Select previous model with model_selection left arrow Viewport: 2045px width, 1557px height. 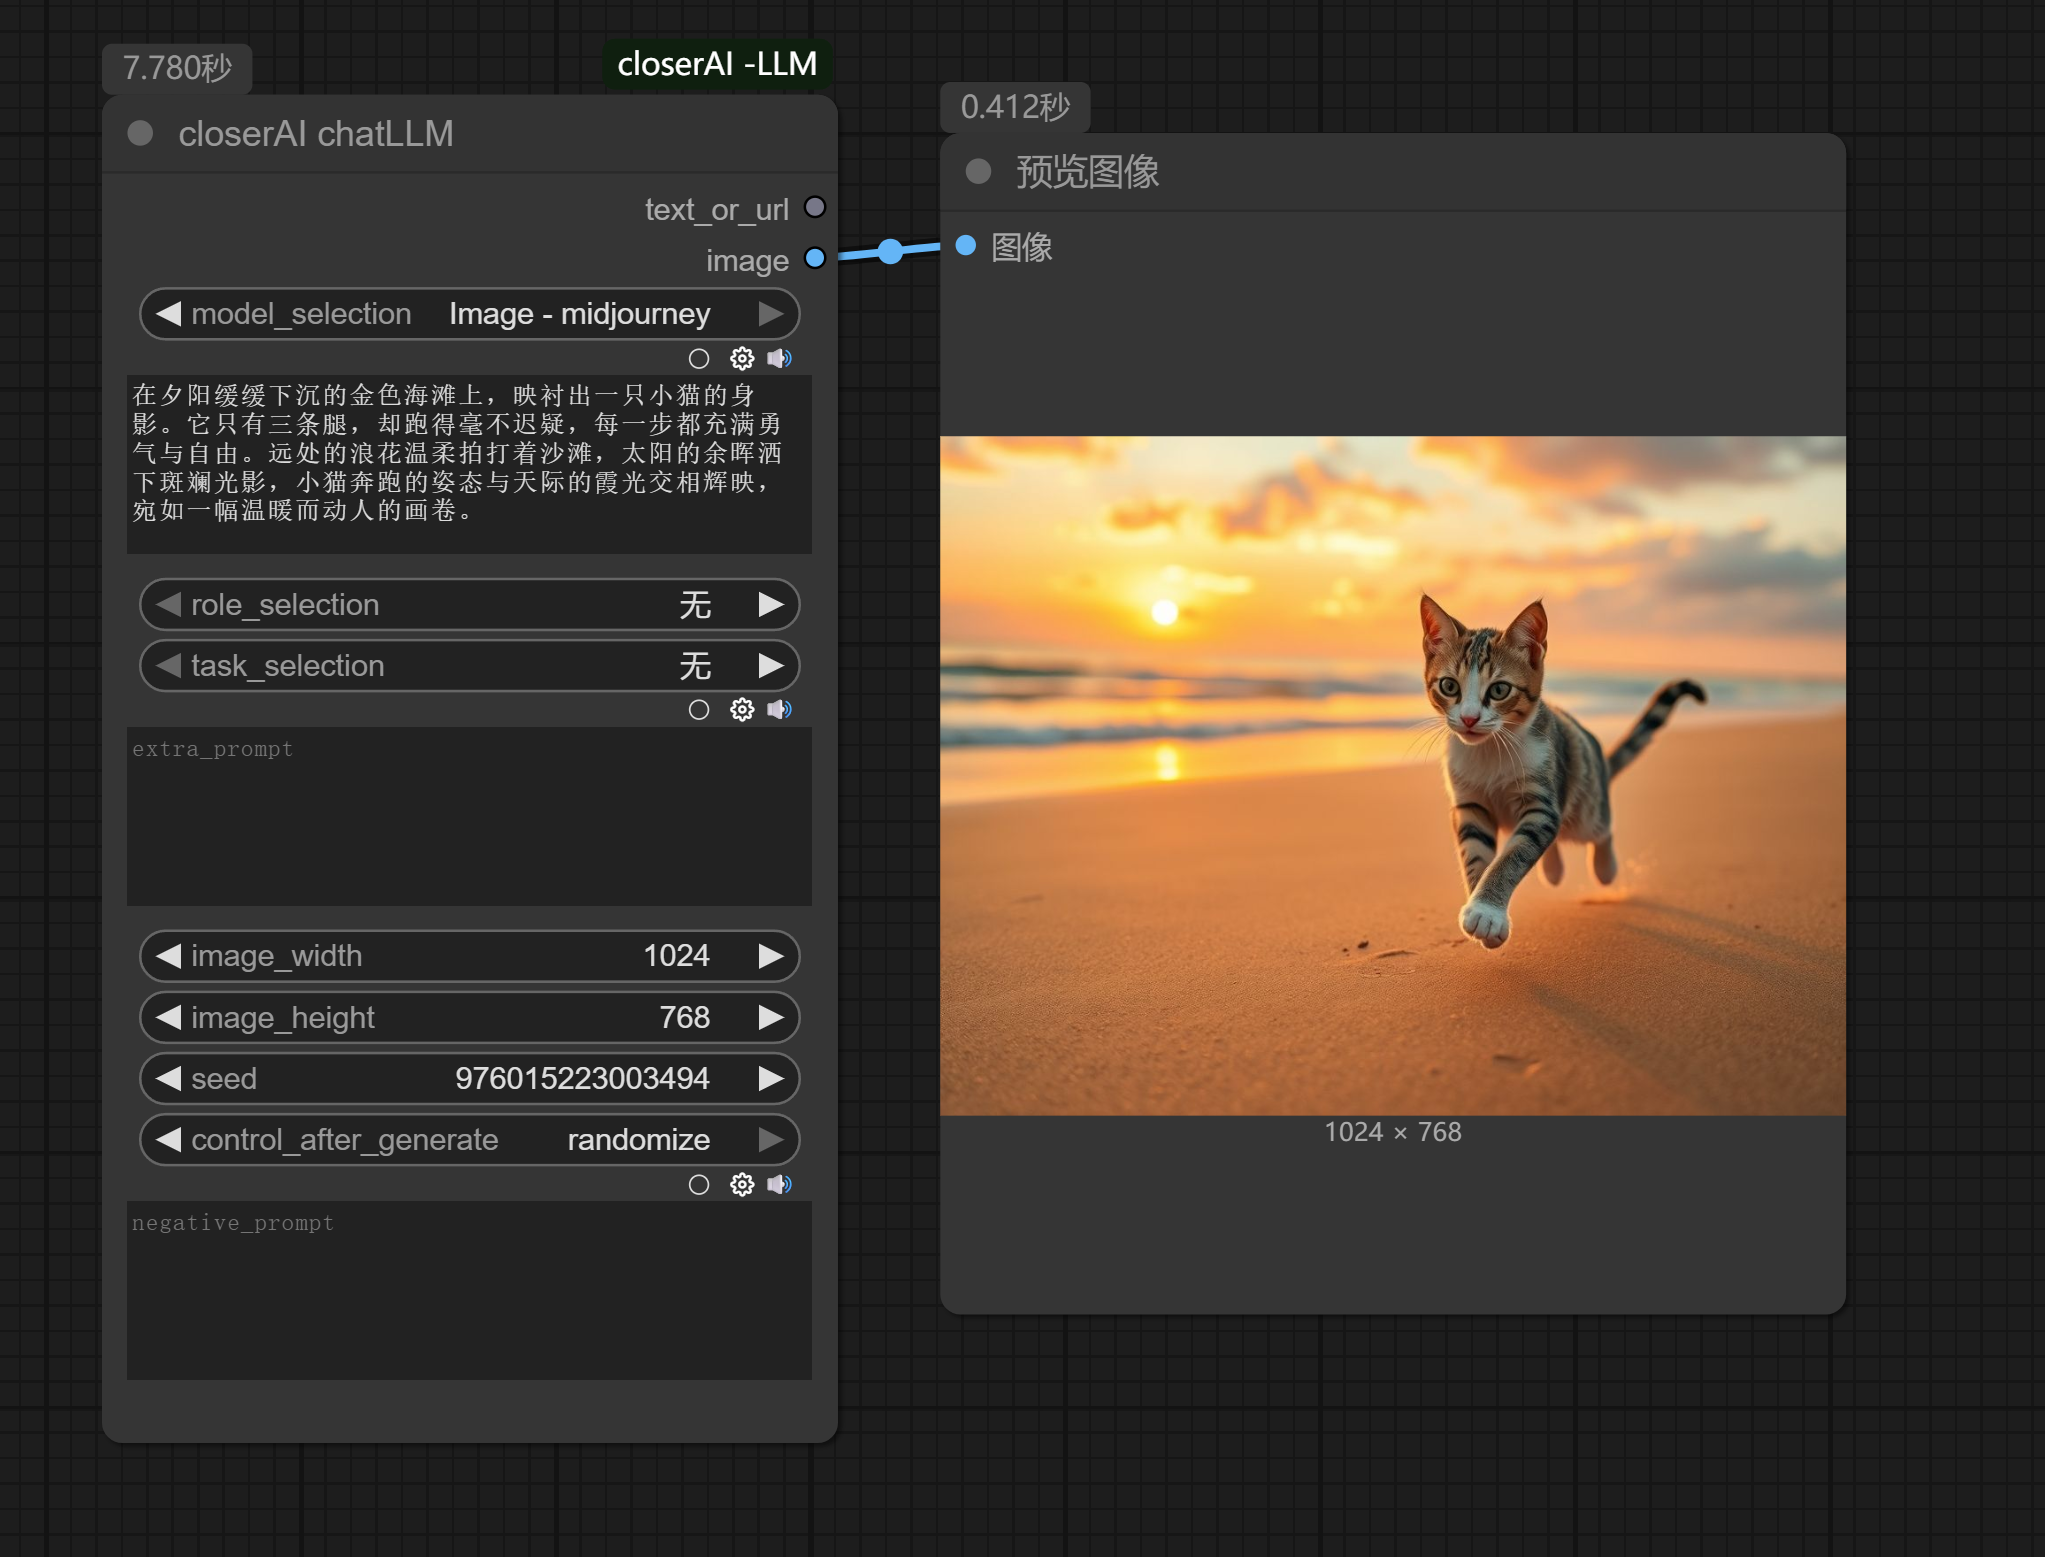tap(168, 314)
